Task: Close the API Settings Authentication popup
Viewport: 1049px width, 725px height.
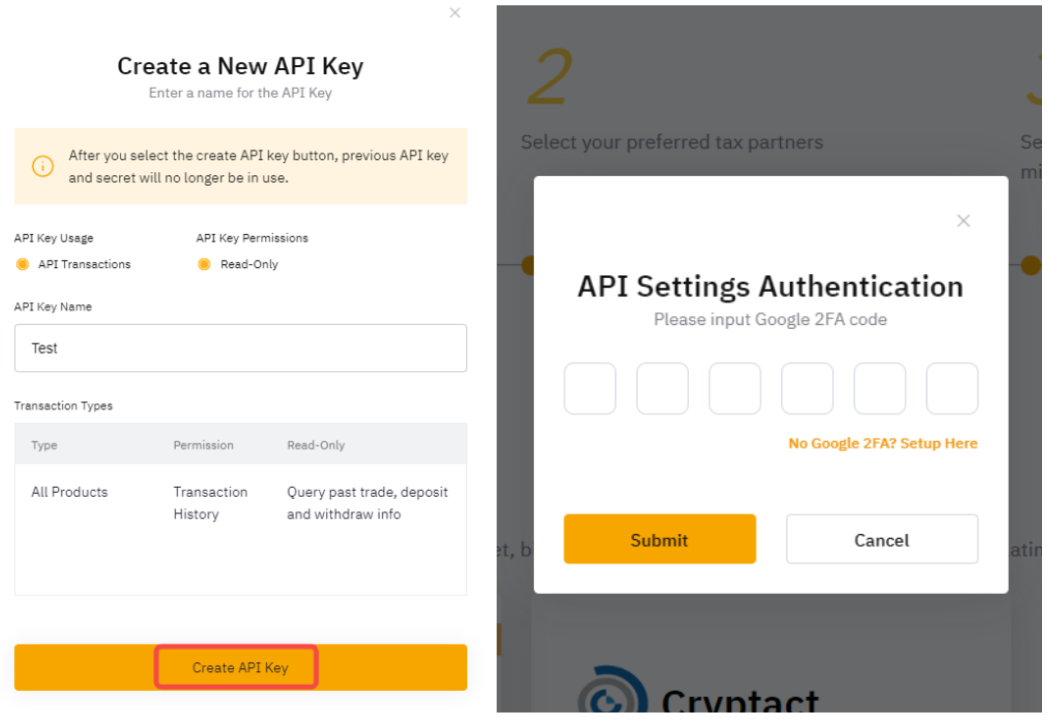Action: [963, 221]
